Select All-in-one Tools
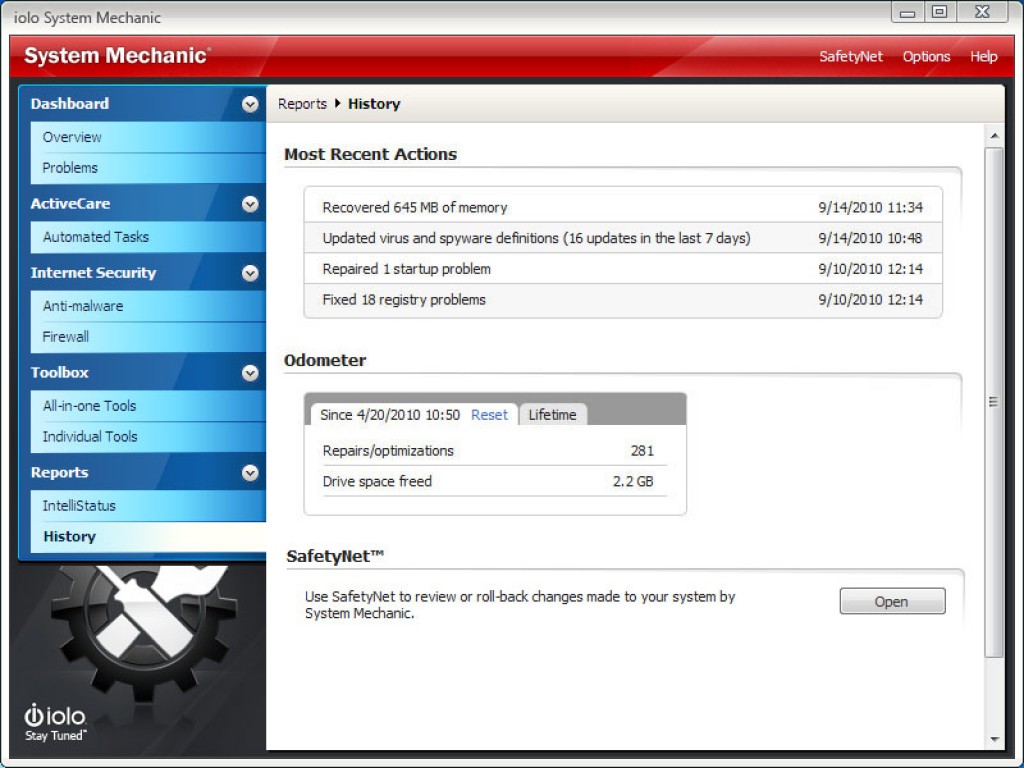The image size is (1024, 768). pos(89,406)
